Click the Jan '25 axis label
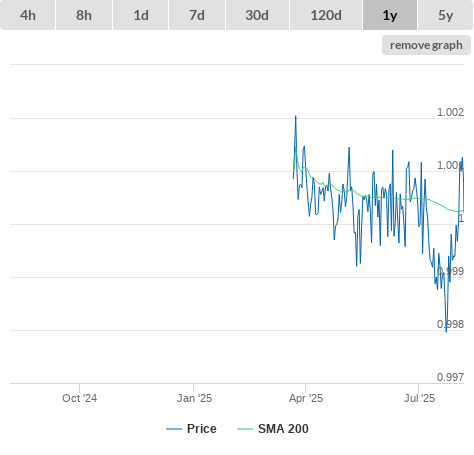474x455 pixels. (x=194, y=398)
